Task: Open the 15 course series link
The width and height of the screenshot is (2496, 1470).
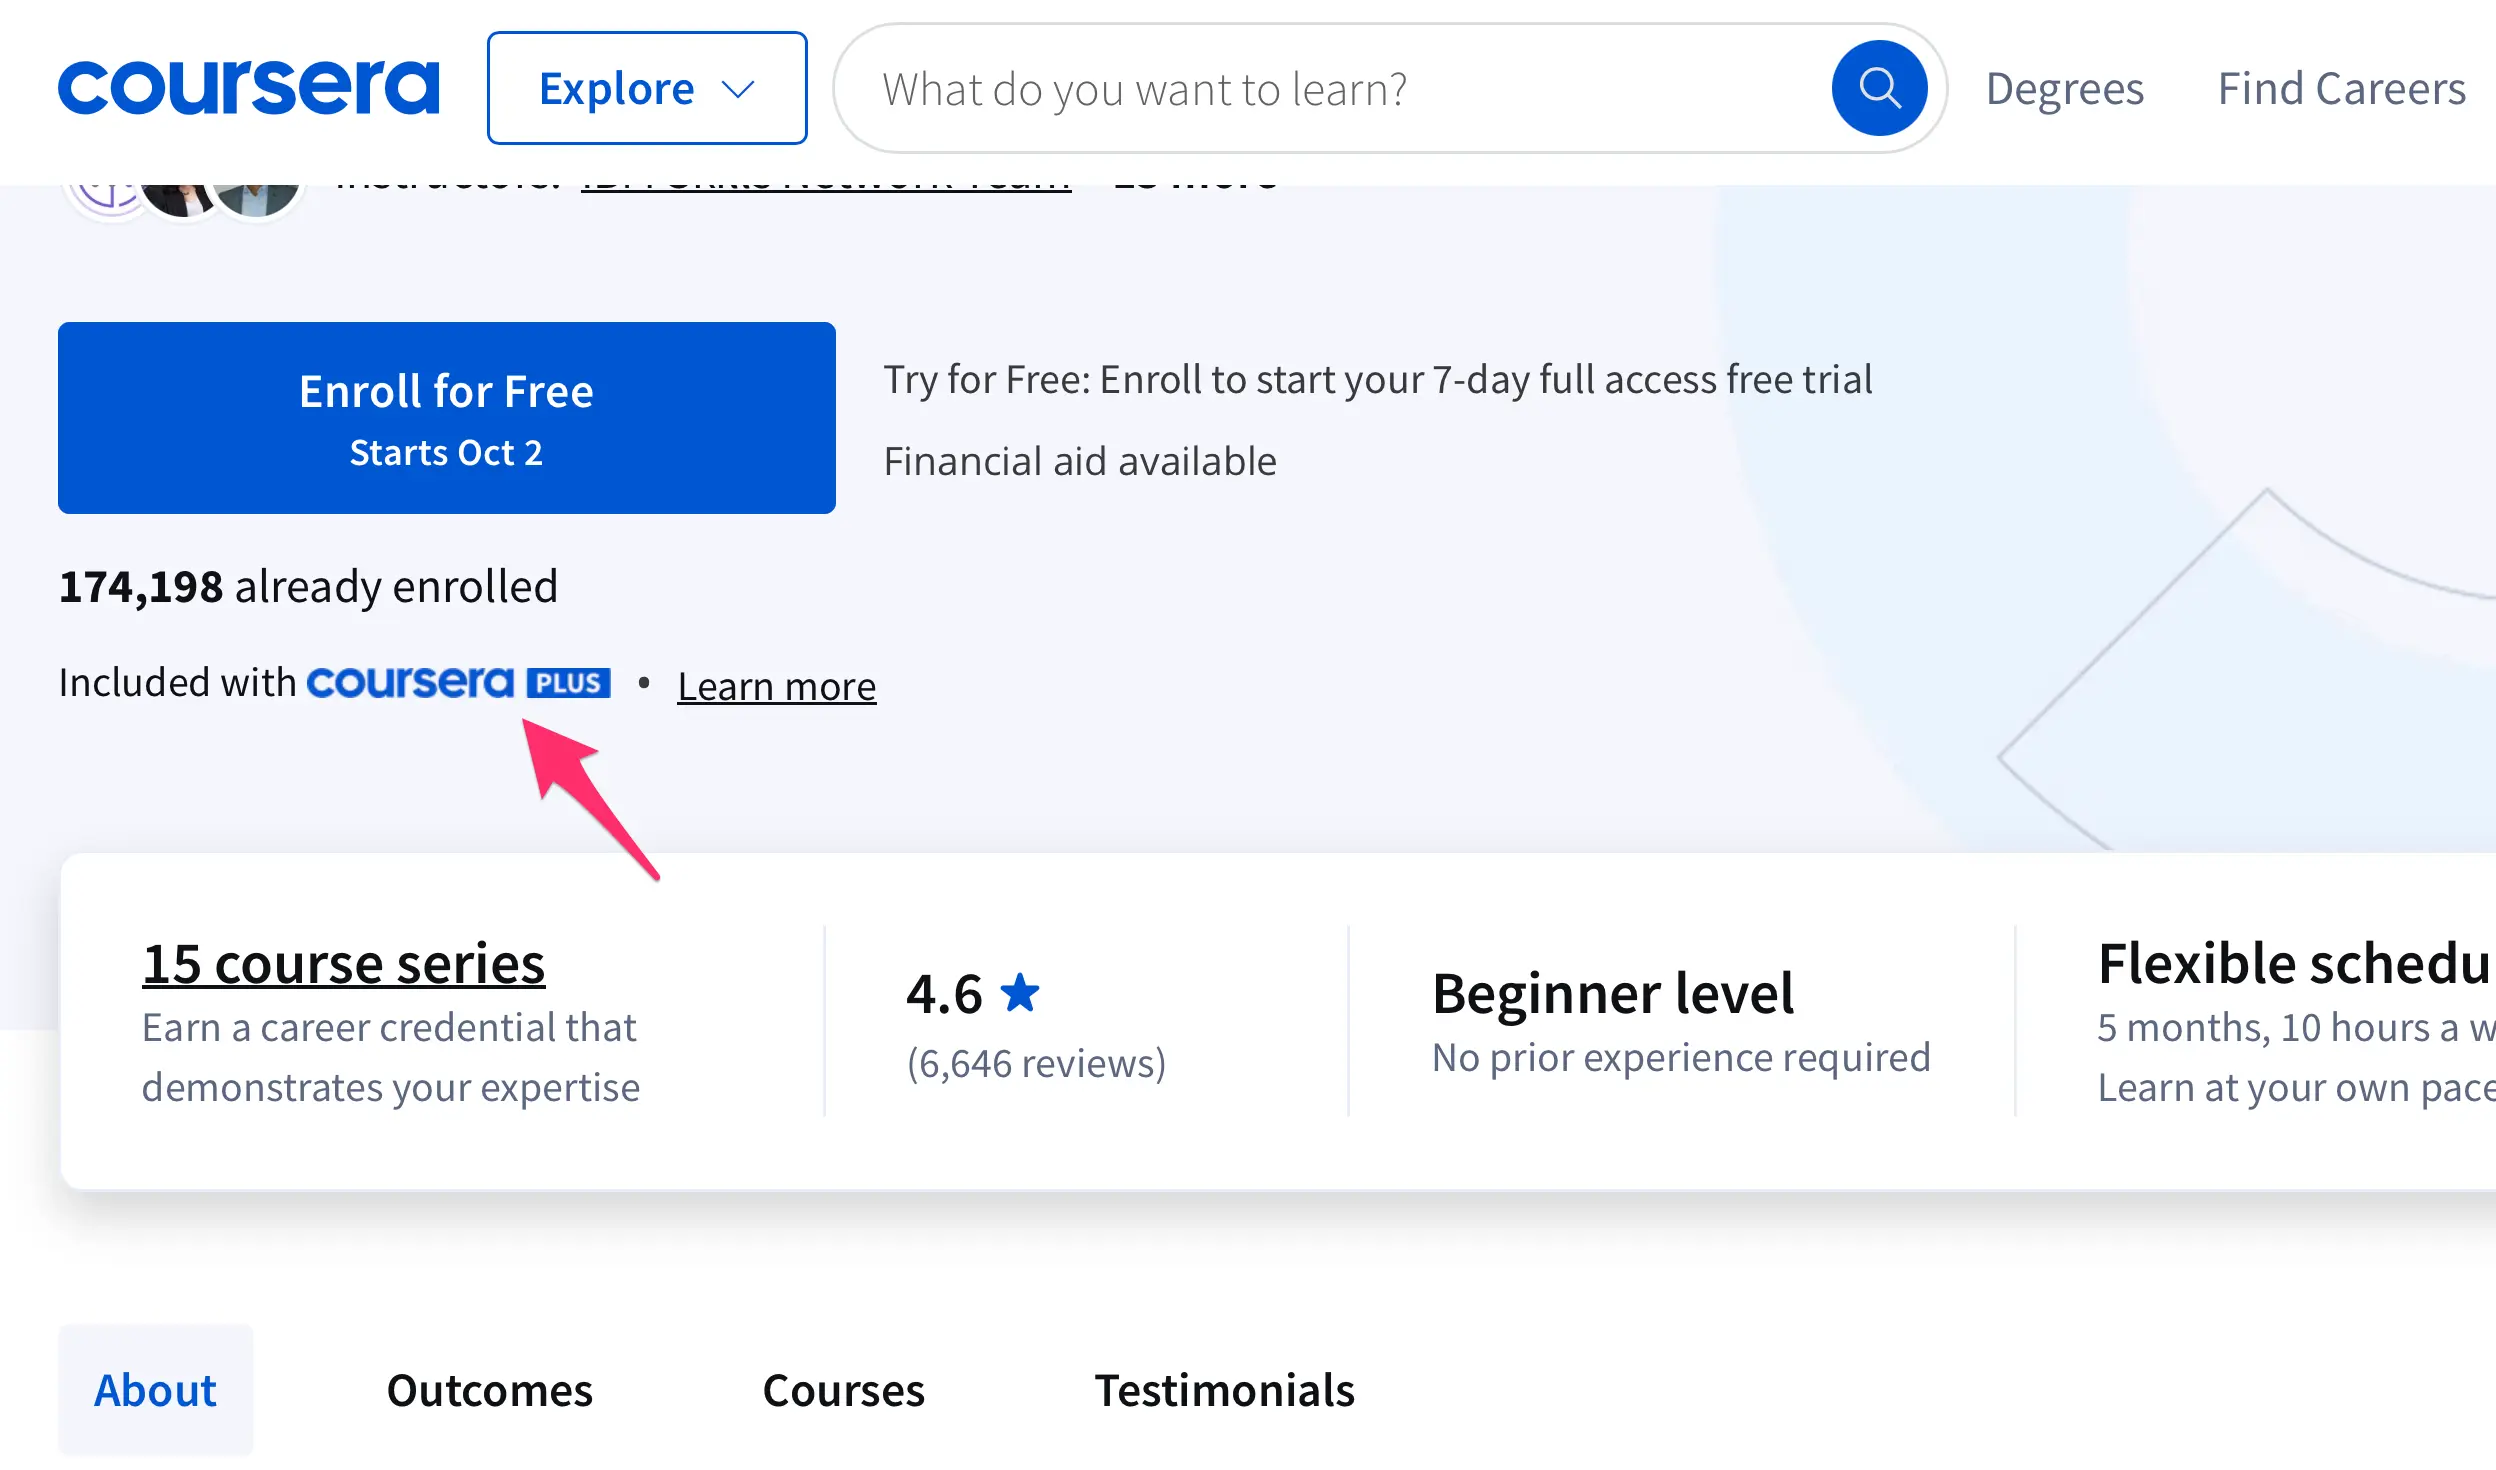Action: pos(343,963)
